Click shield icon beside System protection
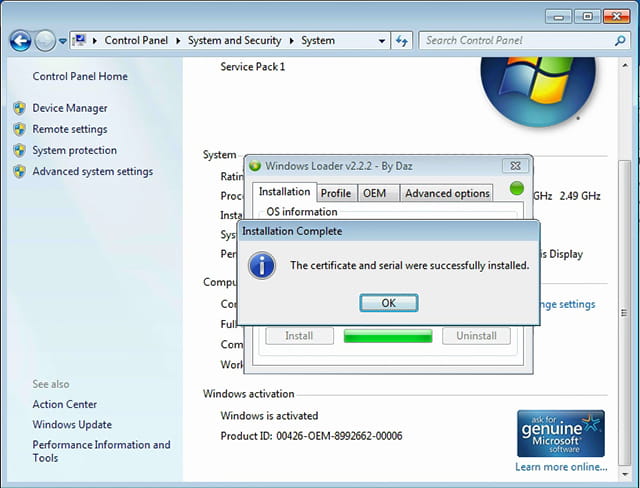This screenshot has width=640, height=488. tap(19, 151)
